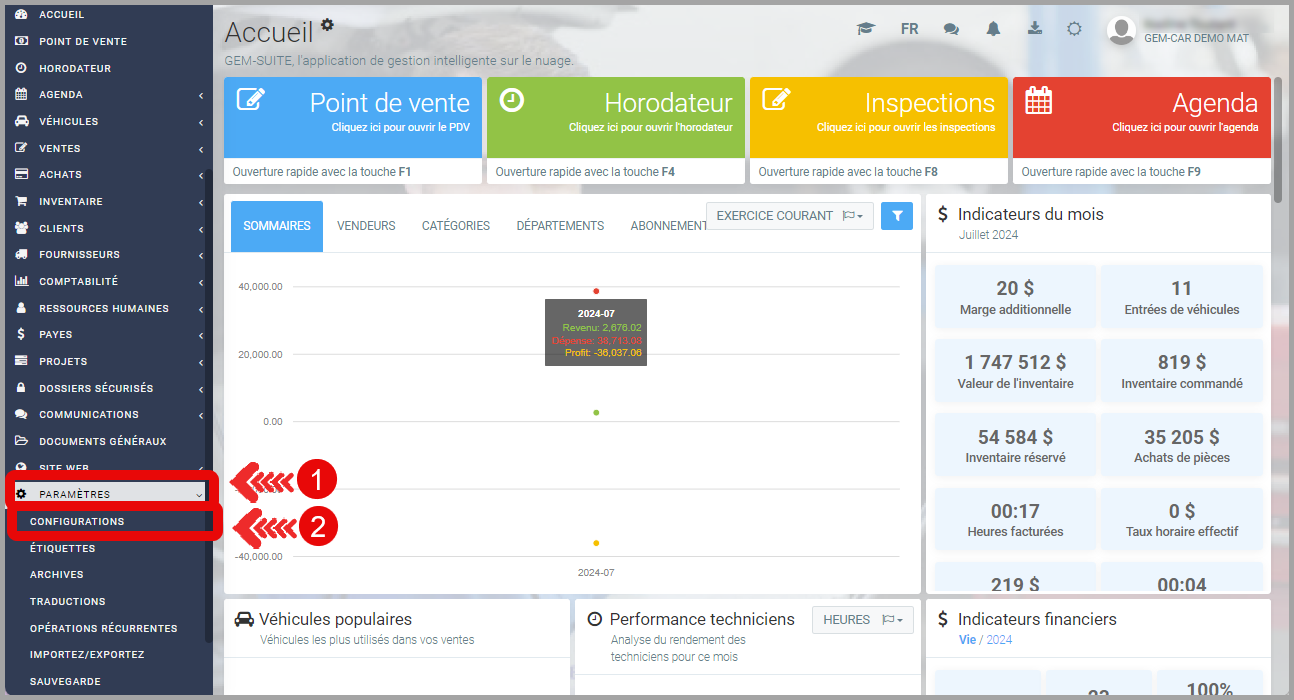Expand the Comptabilité sidebar menu
The height and width of the screenshot is (700, 1294).
click(108, 282)
